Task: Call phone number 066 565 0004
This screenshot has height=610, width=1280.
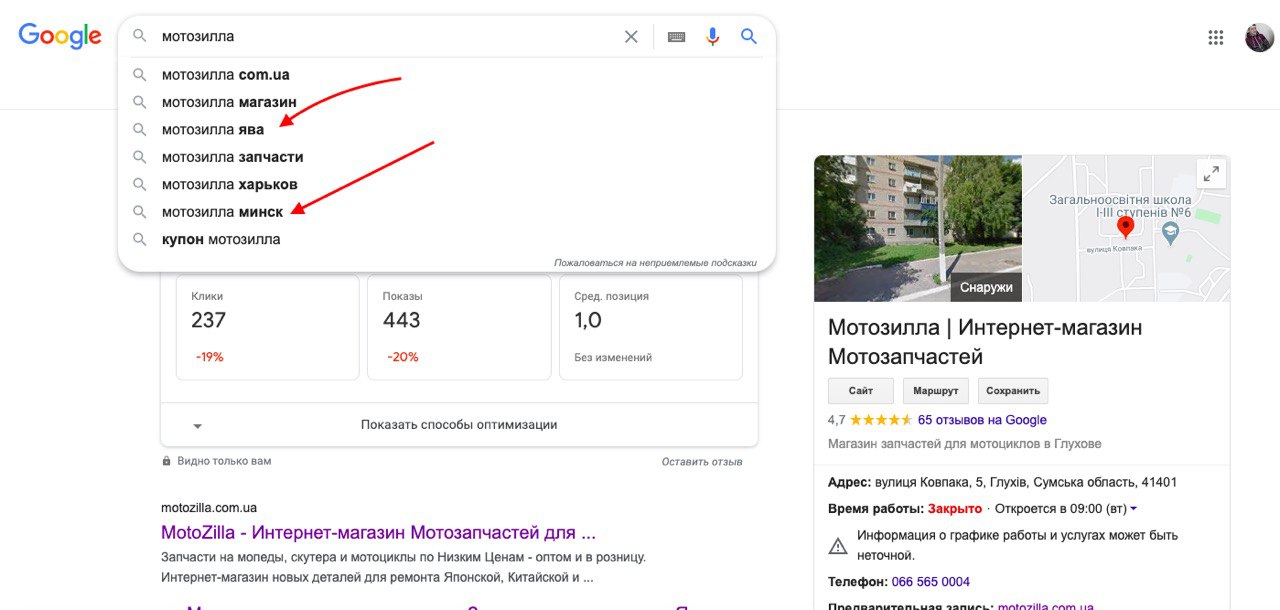Action: 930,582
